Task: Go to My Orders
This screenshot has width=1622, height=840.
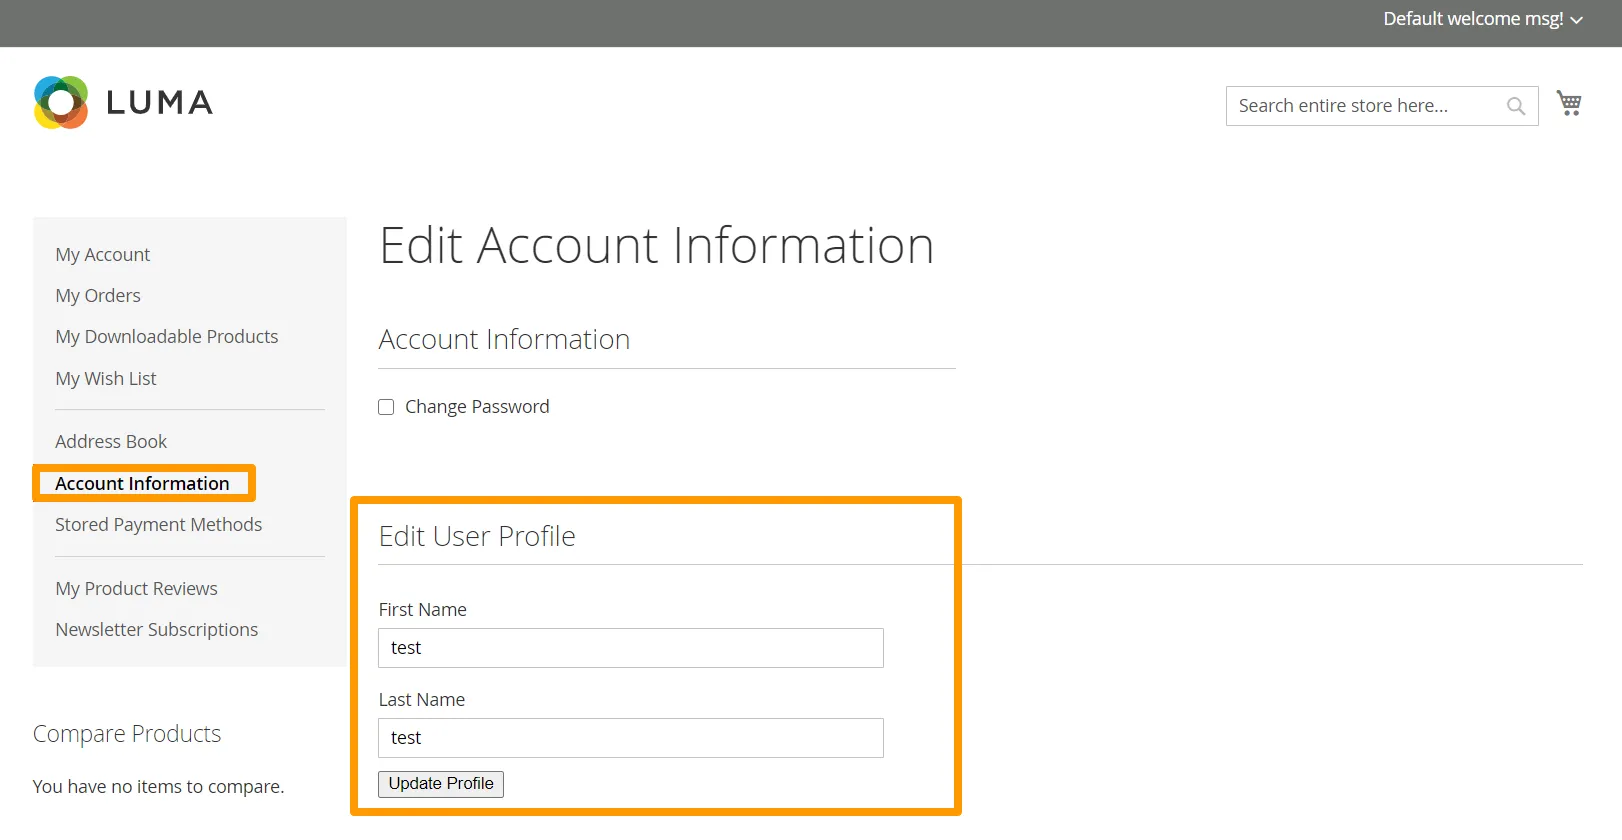Action: click(98, 296)
